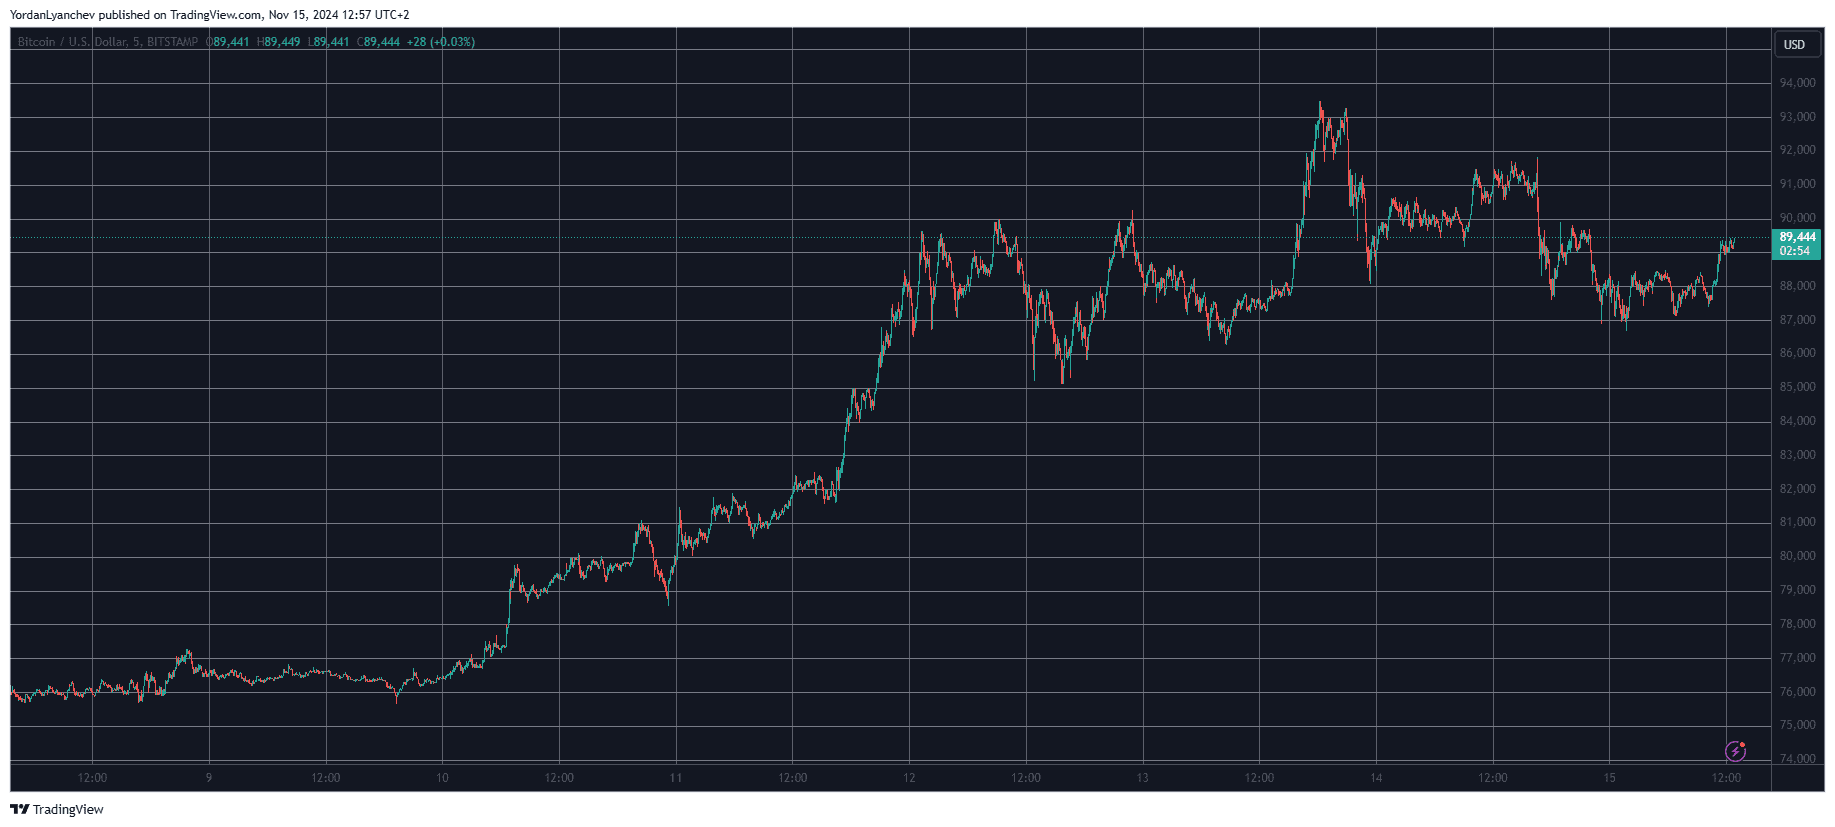
Task: Click the change value +28 (+0.03%)
Action: [x=441, y=42]
